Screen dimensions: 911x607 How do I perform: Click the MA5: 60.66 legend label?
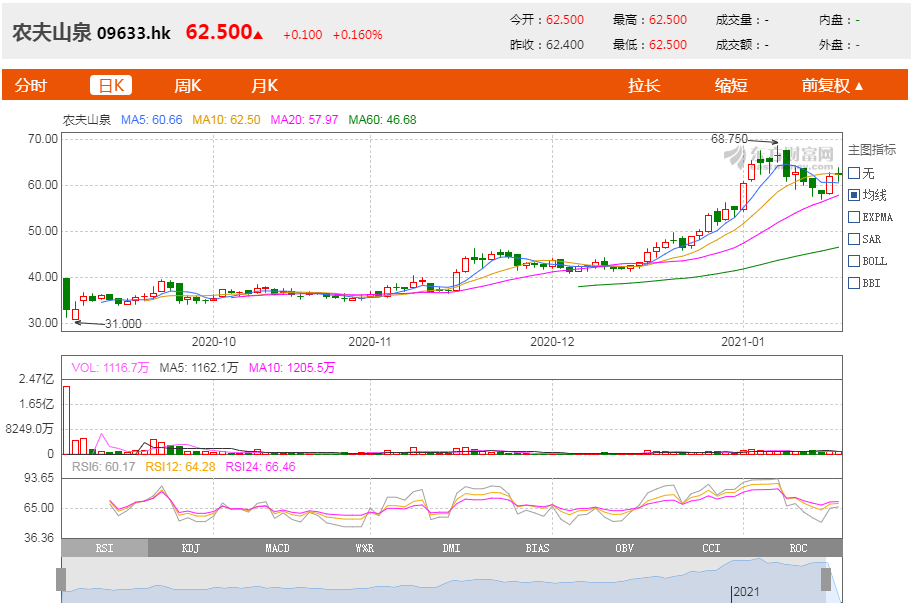152,120
